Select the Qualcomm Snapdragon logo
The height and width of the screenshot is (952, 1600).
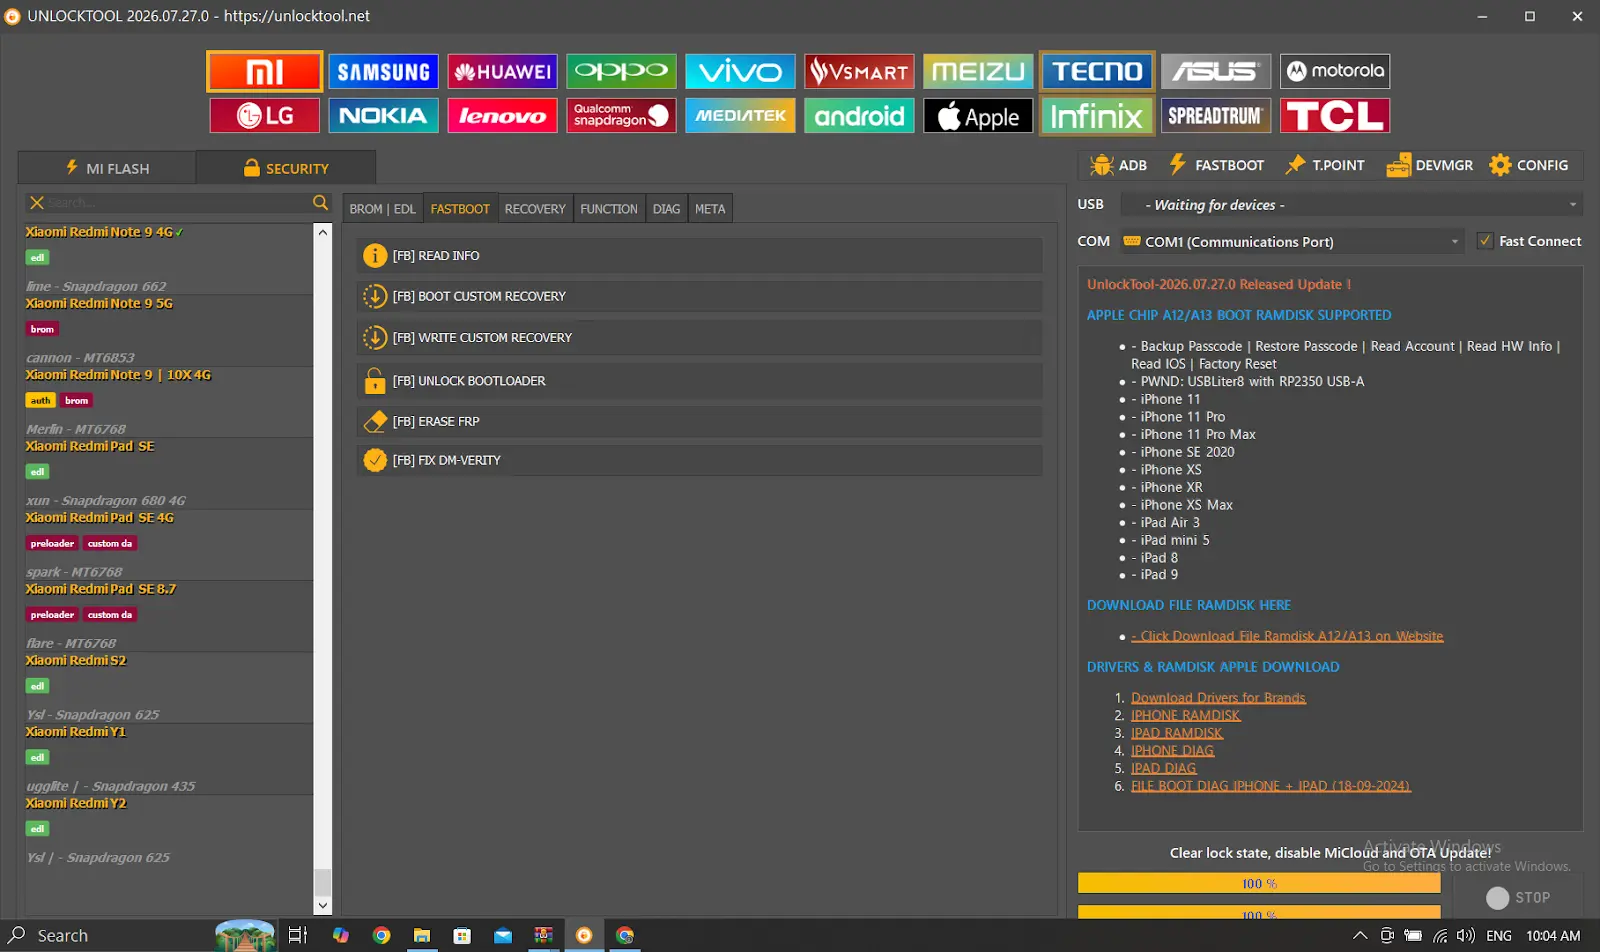tap(622, 116)
